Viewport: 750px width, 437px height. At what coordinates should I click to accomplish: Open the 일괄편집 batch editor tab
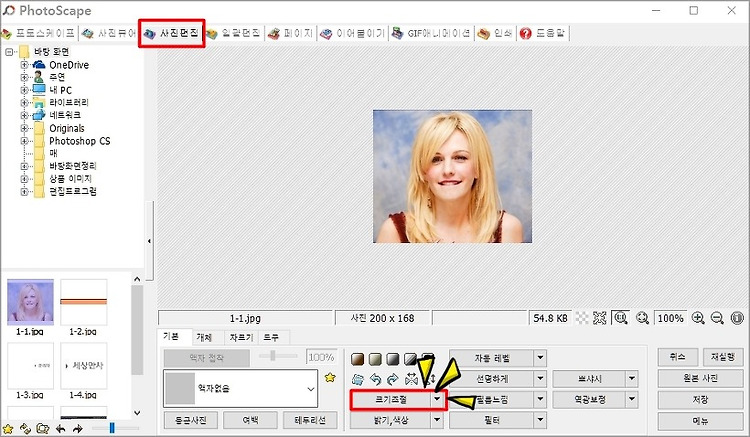point(233,33)
